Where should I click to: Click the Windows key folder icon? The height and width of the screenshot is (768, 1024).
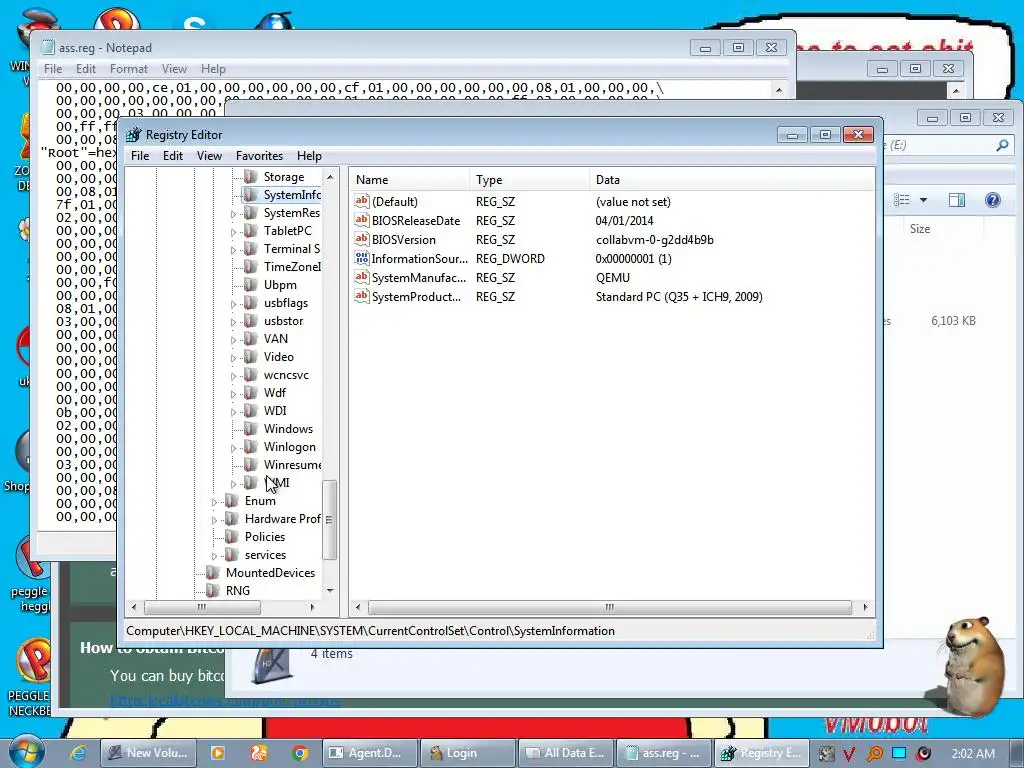pyautogui.click(x=250, y=428)
